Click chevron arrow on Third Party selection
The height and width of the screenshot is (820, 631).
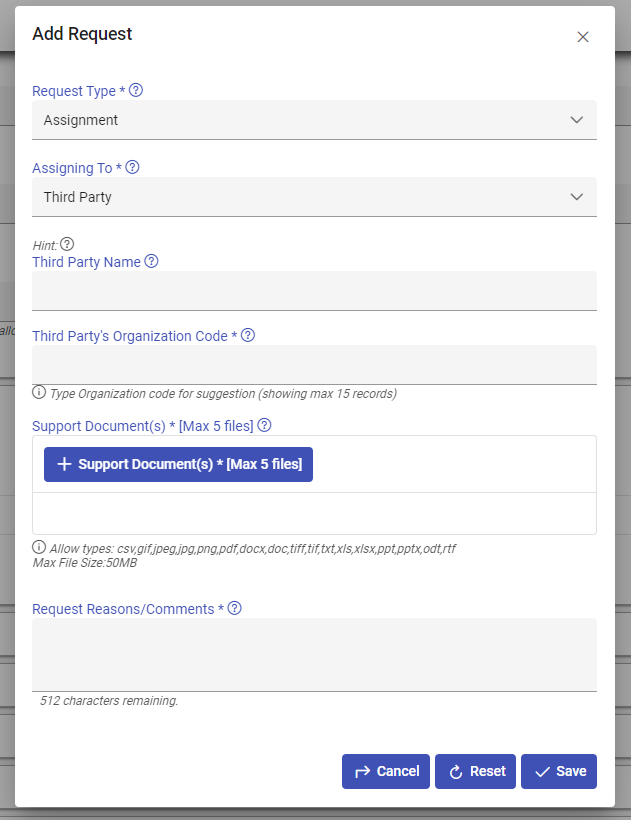577,197
